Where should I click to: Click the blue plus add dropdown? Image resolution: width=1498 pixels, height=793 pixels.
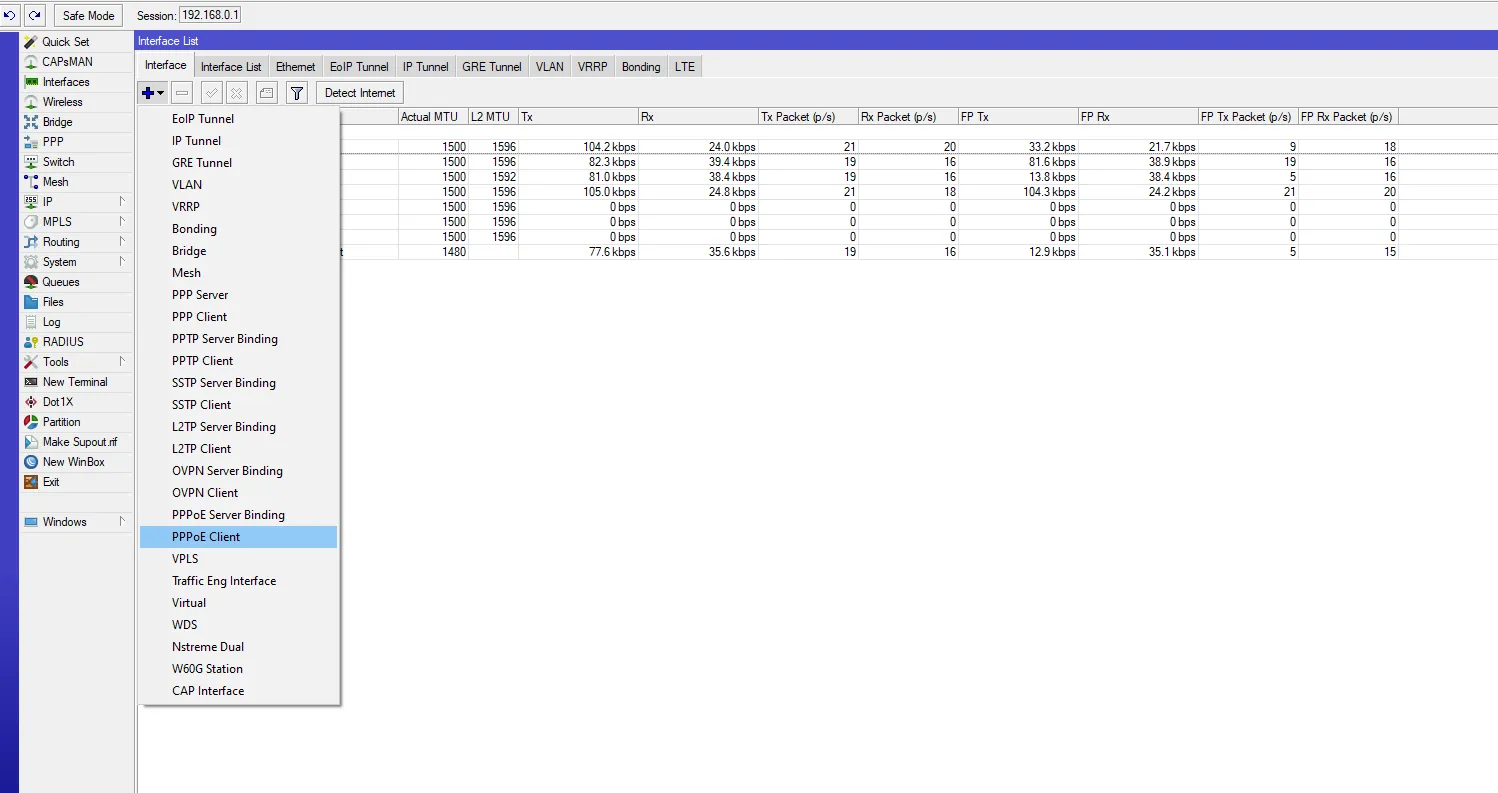point(152,93)
